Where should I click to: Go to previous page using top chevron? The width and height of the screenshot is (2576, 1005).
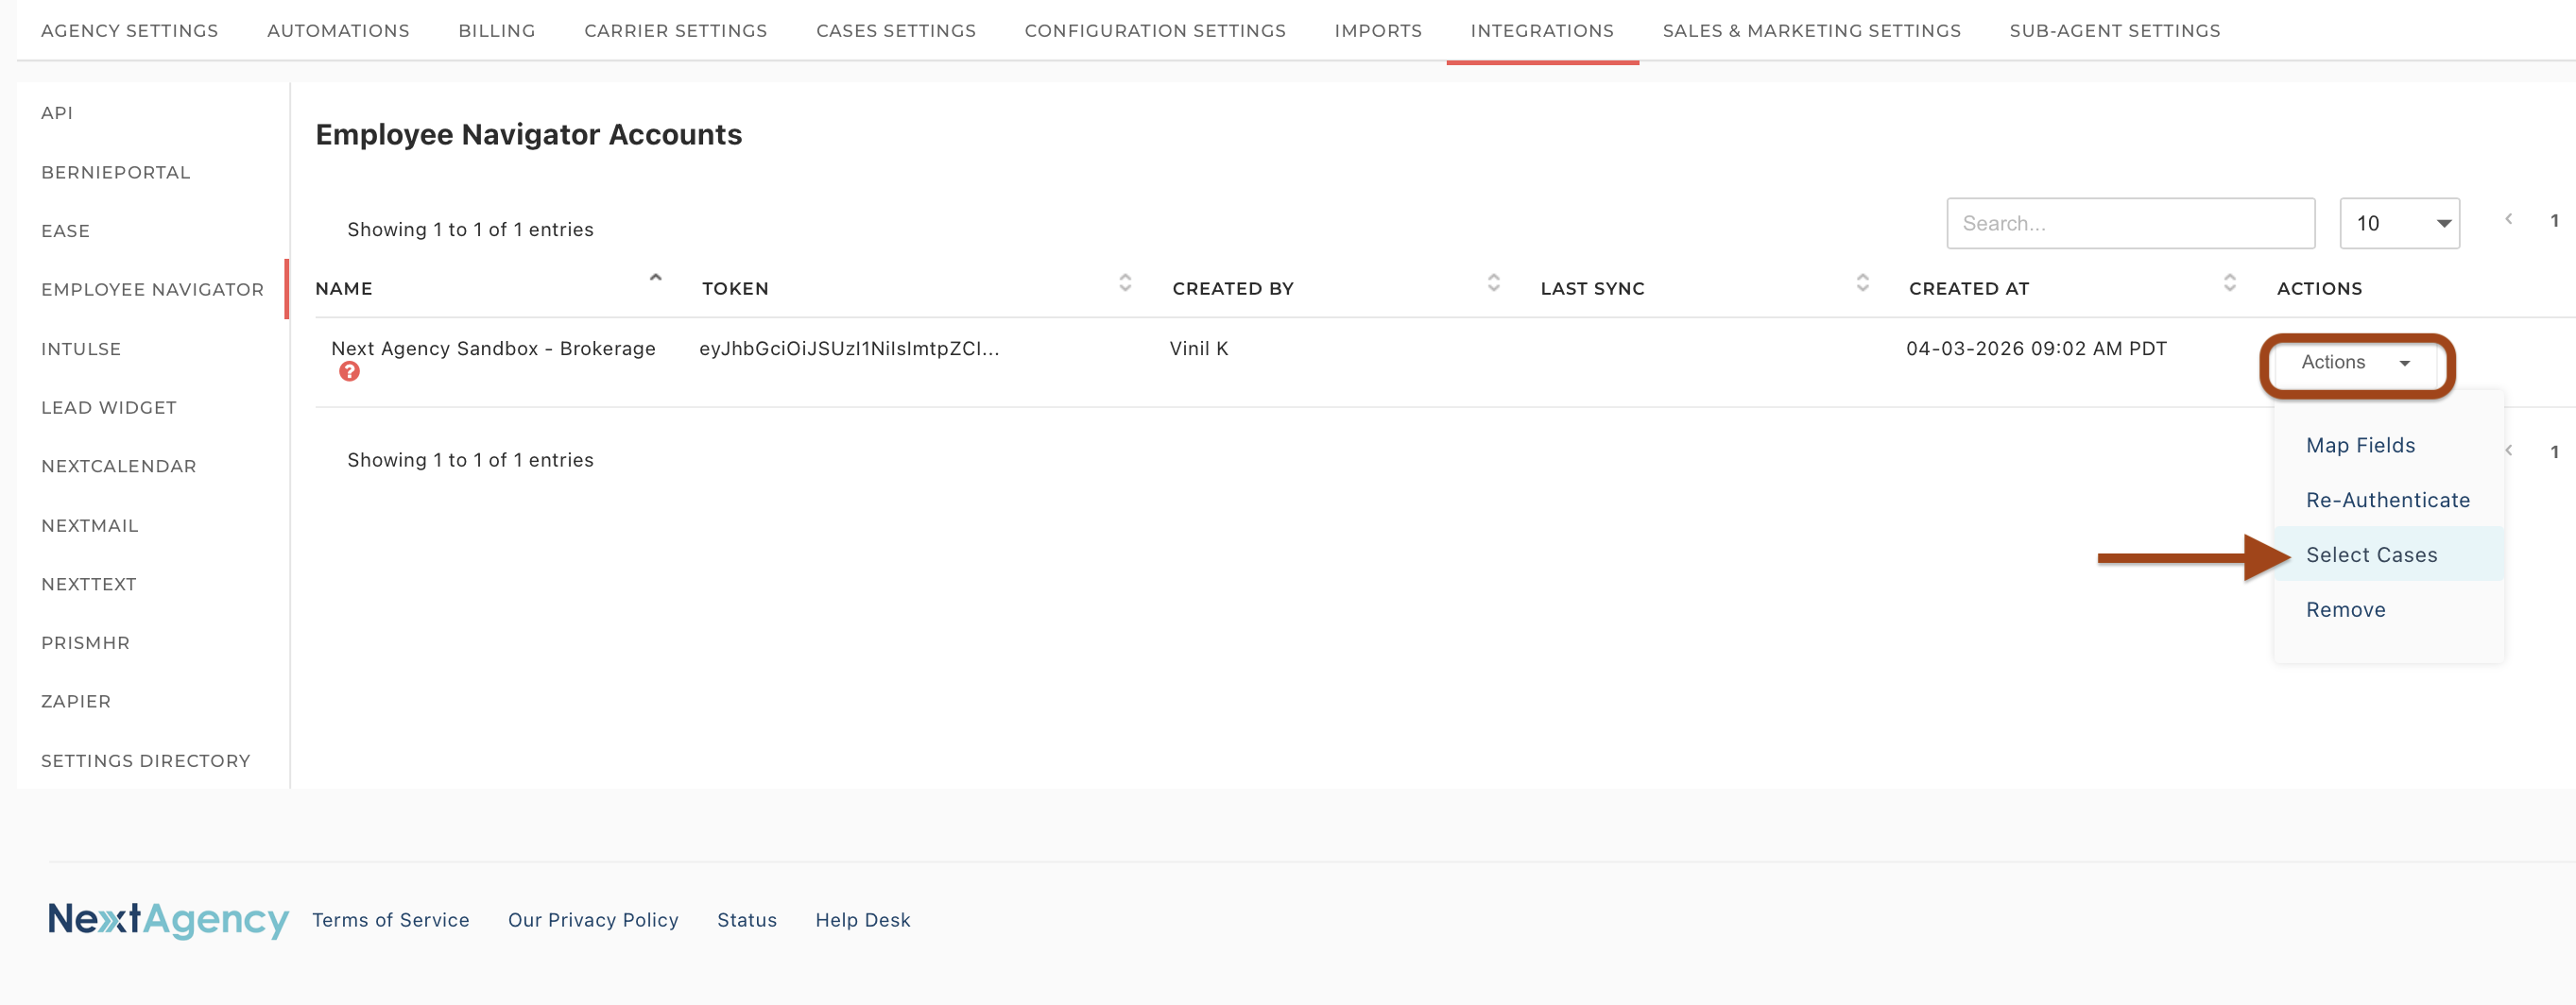pos(2508,220)
